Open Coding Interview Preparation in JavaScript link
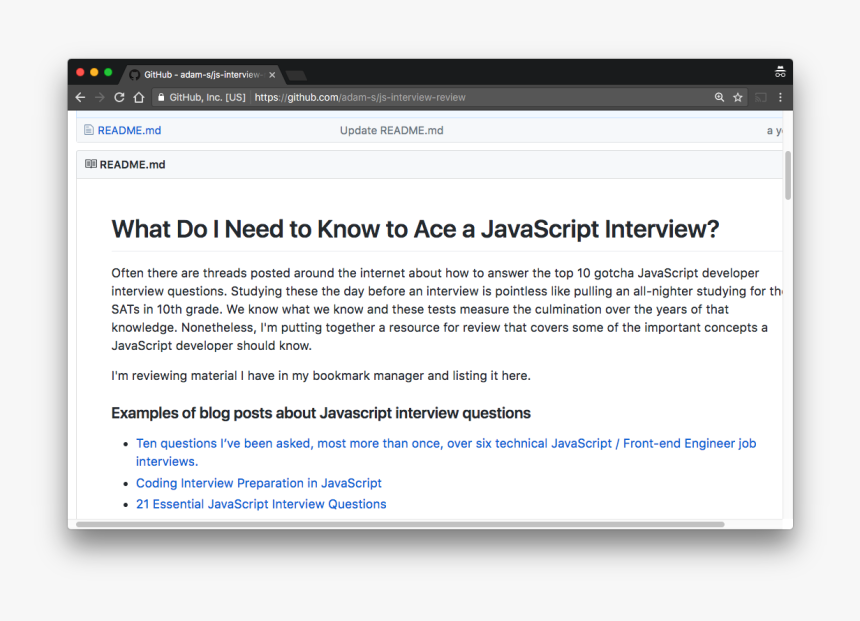 (259, 483)
